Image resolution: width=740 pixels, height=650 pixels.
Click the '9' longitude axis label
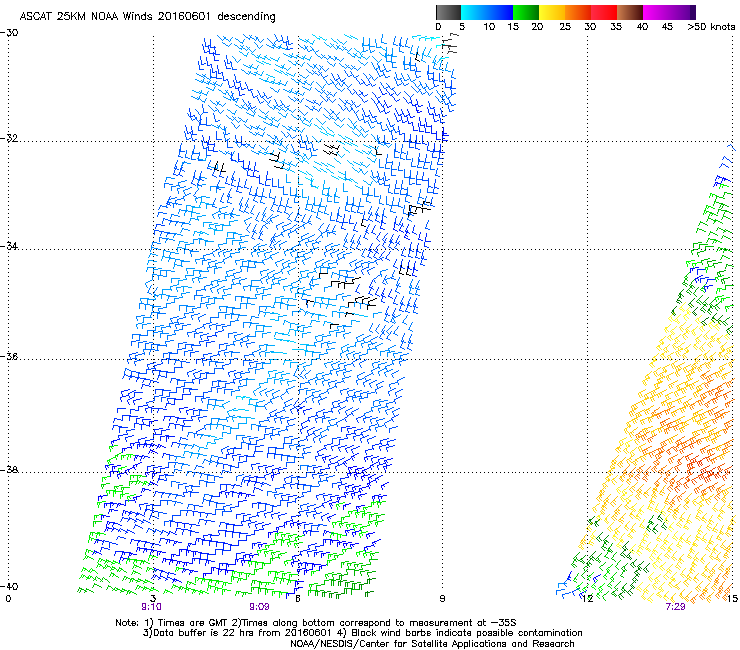tap(442, 599)
